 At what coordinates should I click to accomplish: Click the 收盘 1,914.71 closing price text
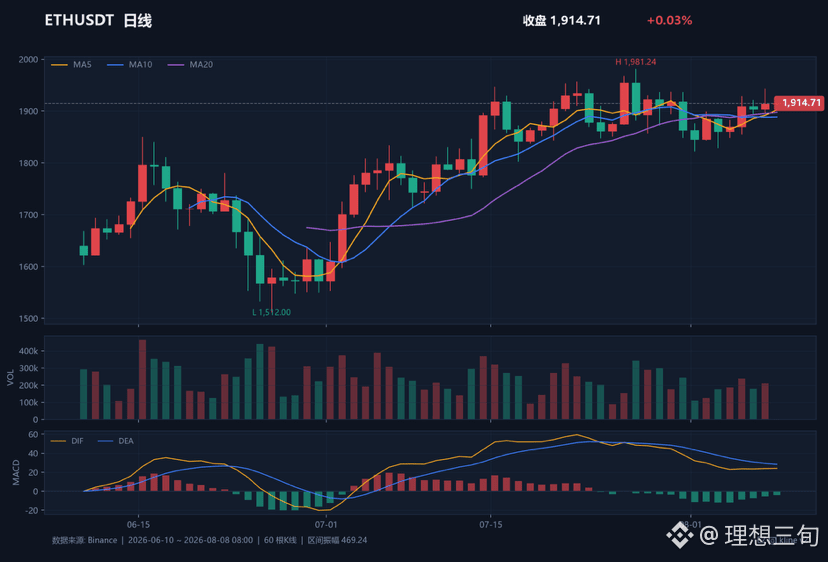point(562,21)
